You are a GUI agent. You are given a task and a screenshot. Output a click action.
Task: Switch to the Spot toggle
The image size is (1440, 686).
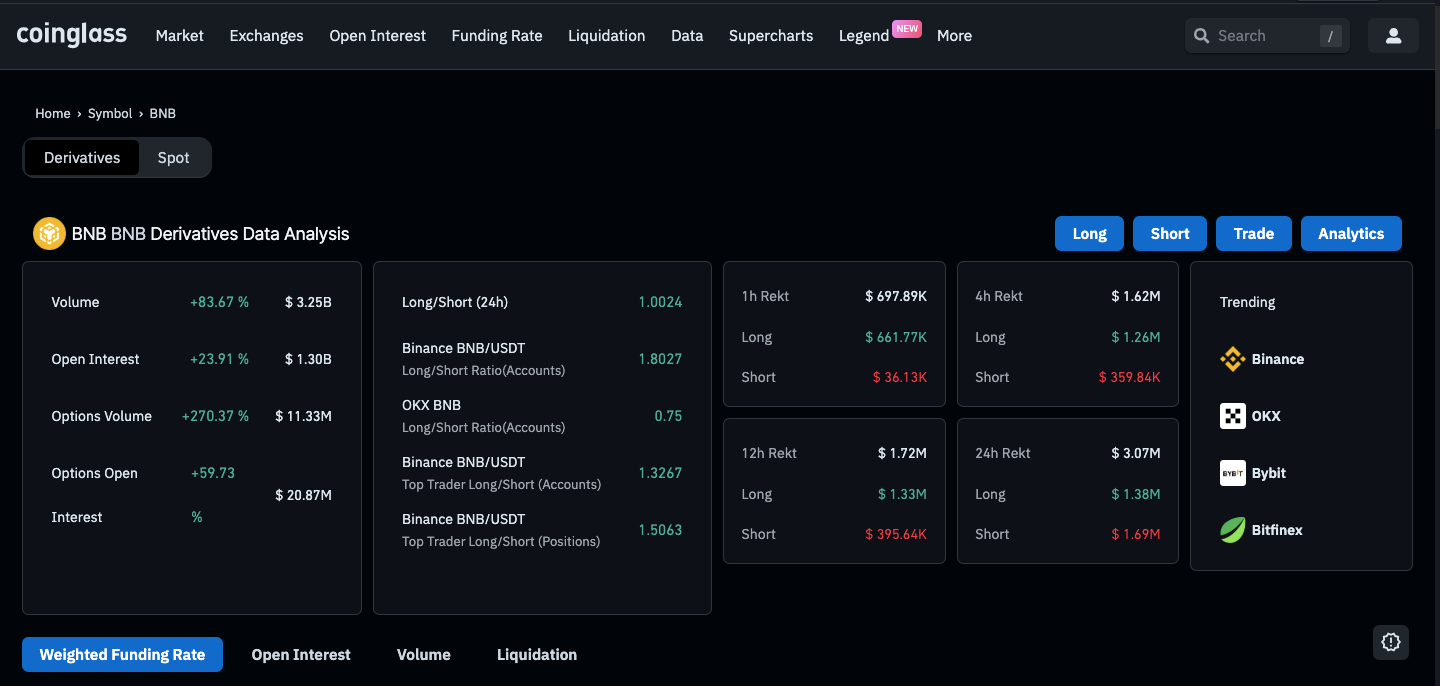(173, 158)
